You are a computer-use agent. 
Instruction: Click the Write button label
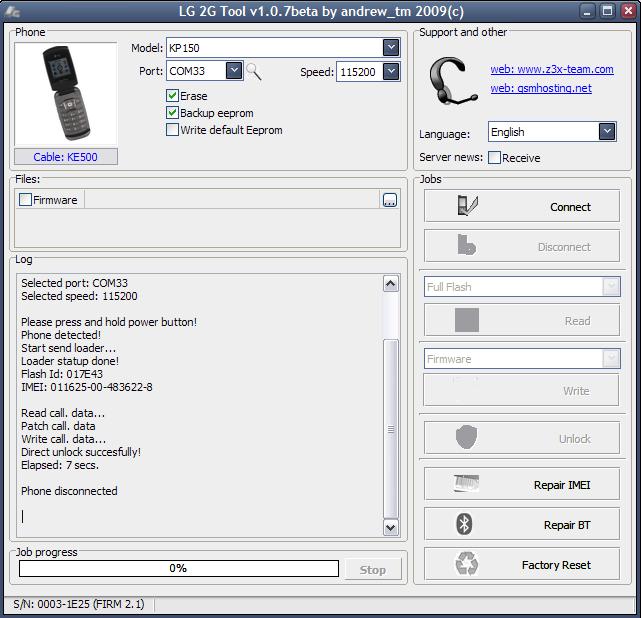[576, 391]
